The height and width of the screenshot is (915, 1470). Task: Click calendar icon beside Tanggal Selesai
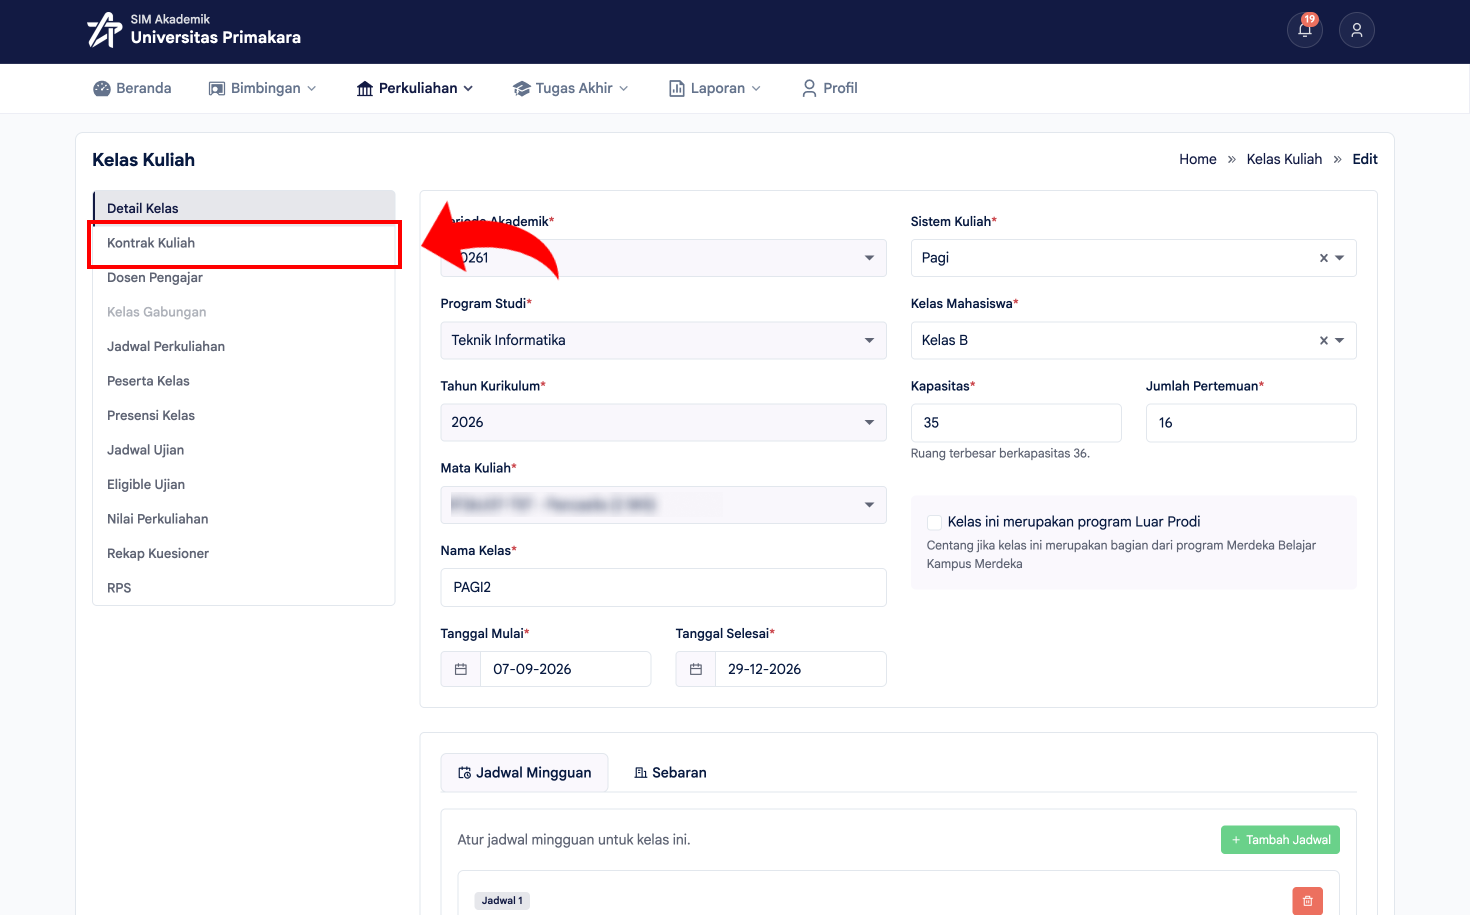click(x=696, y=669)
